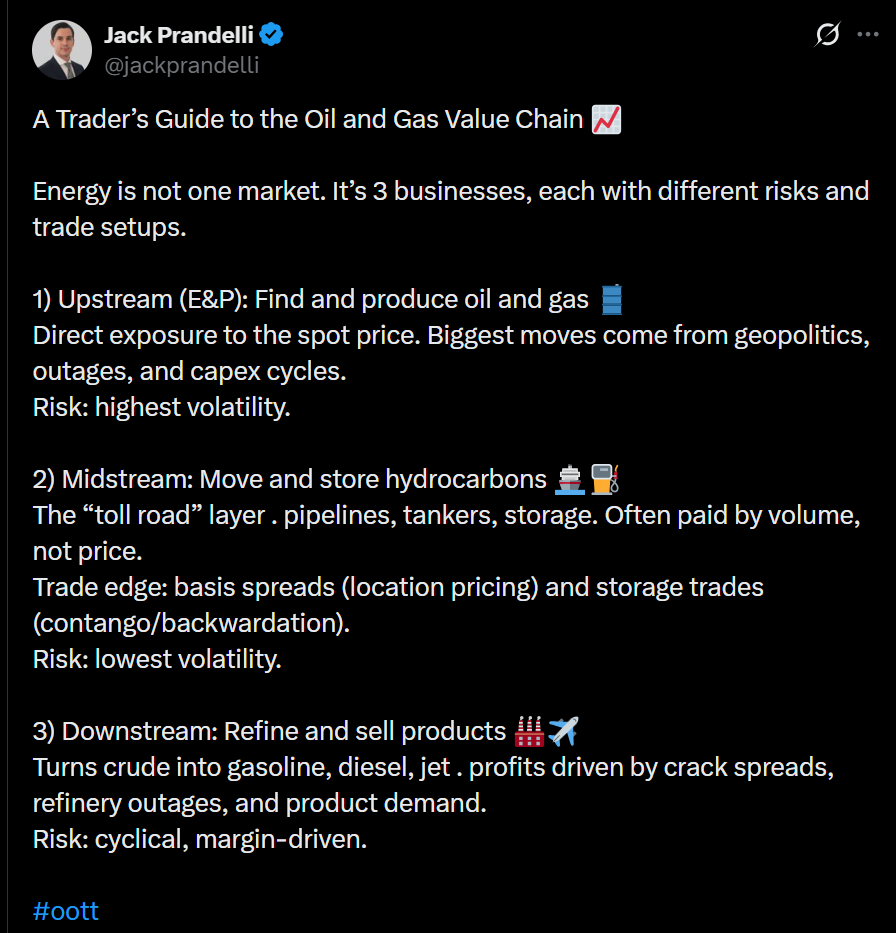Open the #oott hashtag
This screenshot has height=933, width=896.
pos(66,911)
